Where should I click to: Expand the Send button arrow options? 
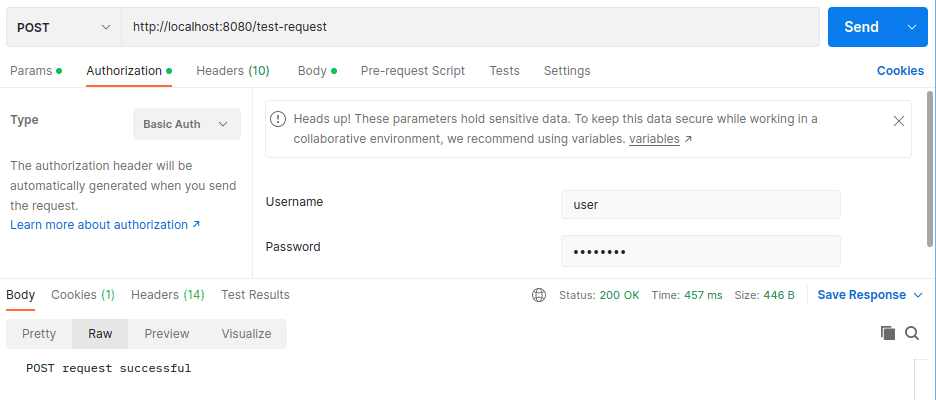click(x=911, y=27)
